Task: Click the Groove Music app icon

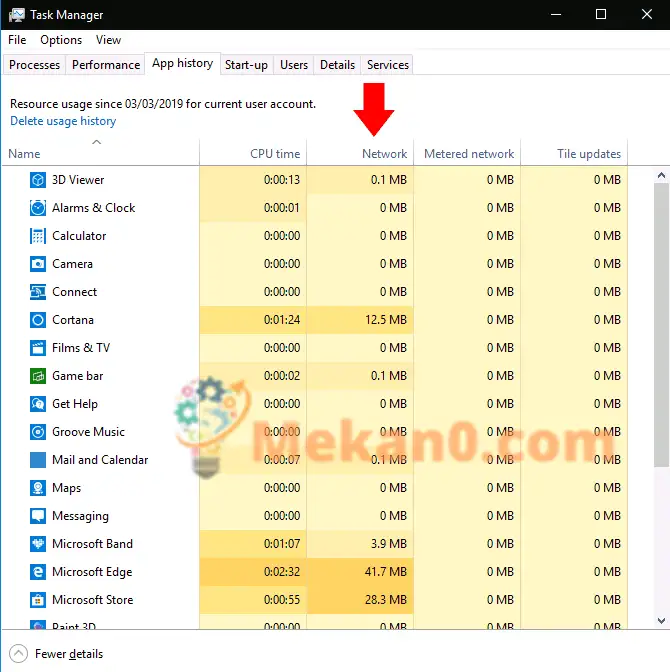Action: point(38,432)
